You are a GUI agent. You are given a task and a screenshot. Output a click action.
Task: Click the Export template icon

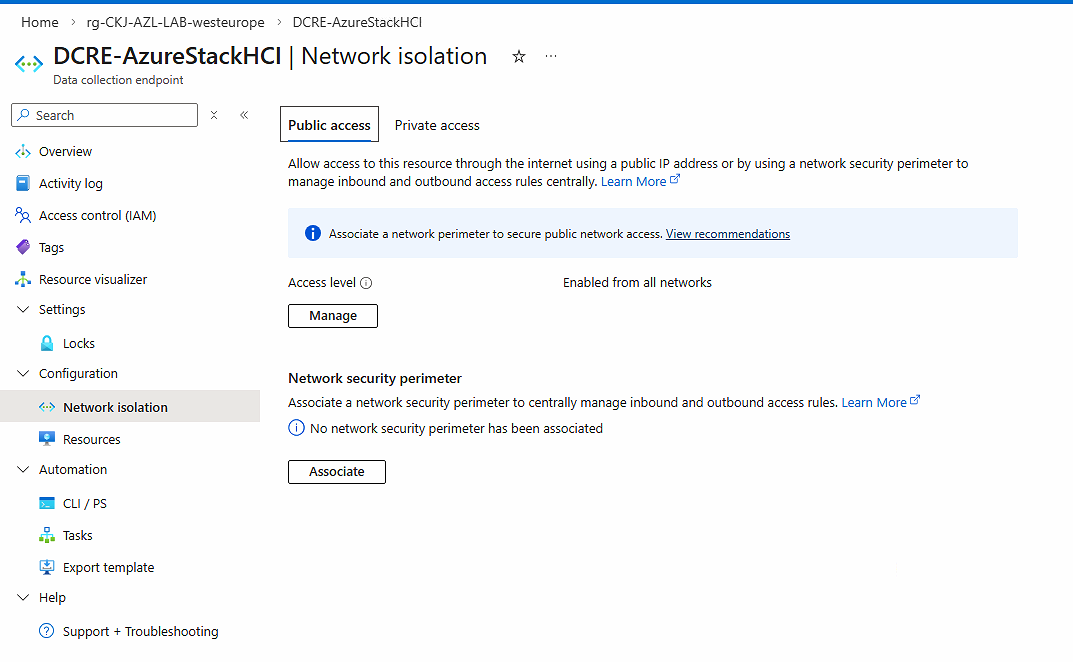tap(47, 568)
